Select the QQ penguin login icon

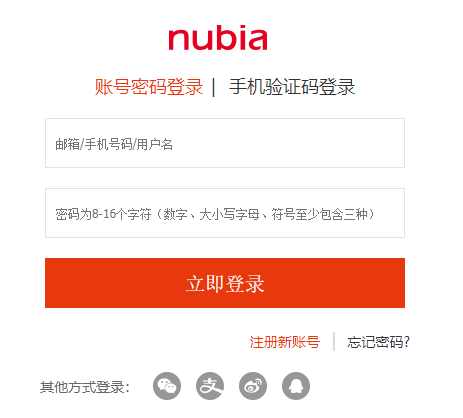[x=296, y=386]
